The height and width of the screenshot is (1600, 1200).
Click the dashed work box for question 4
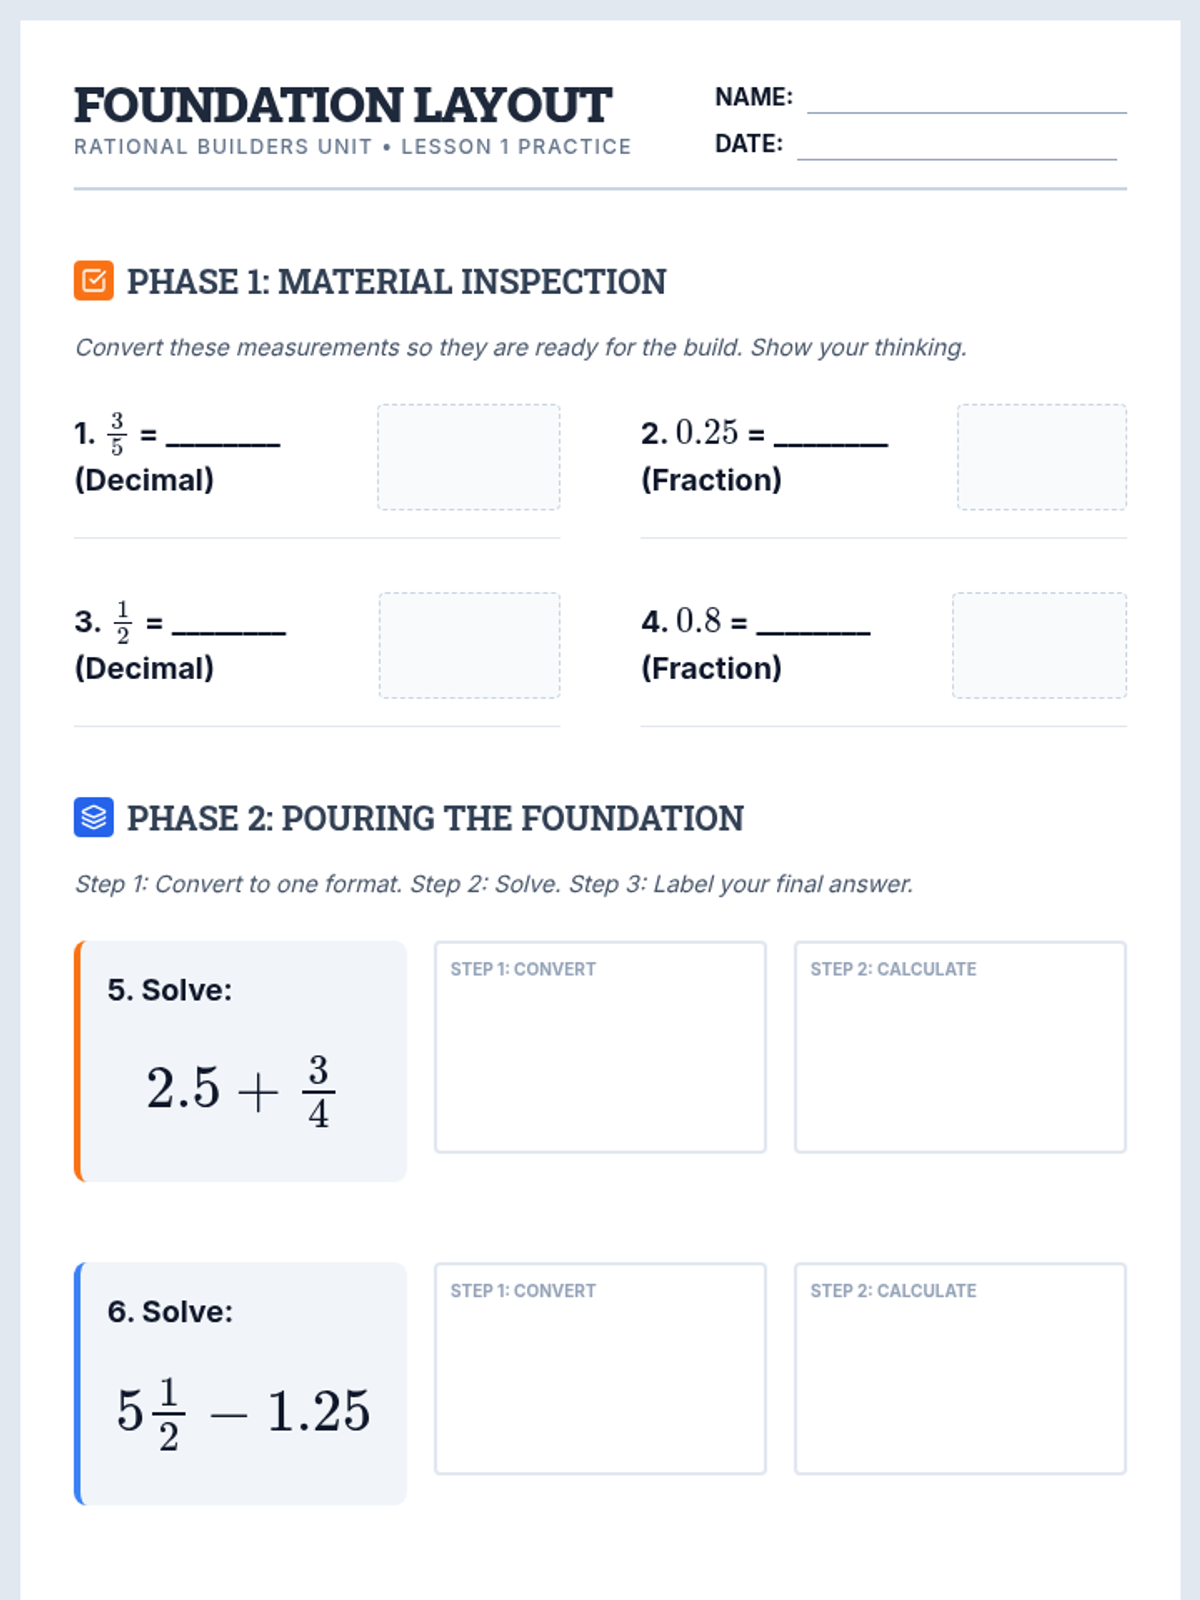pyautogui.click(x=1039, y=645)
